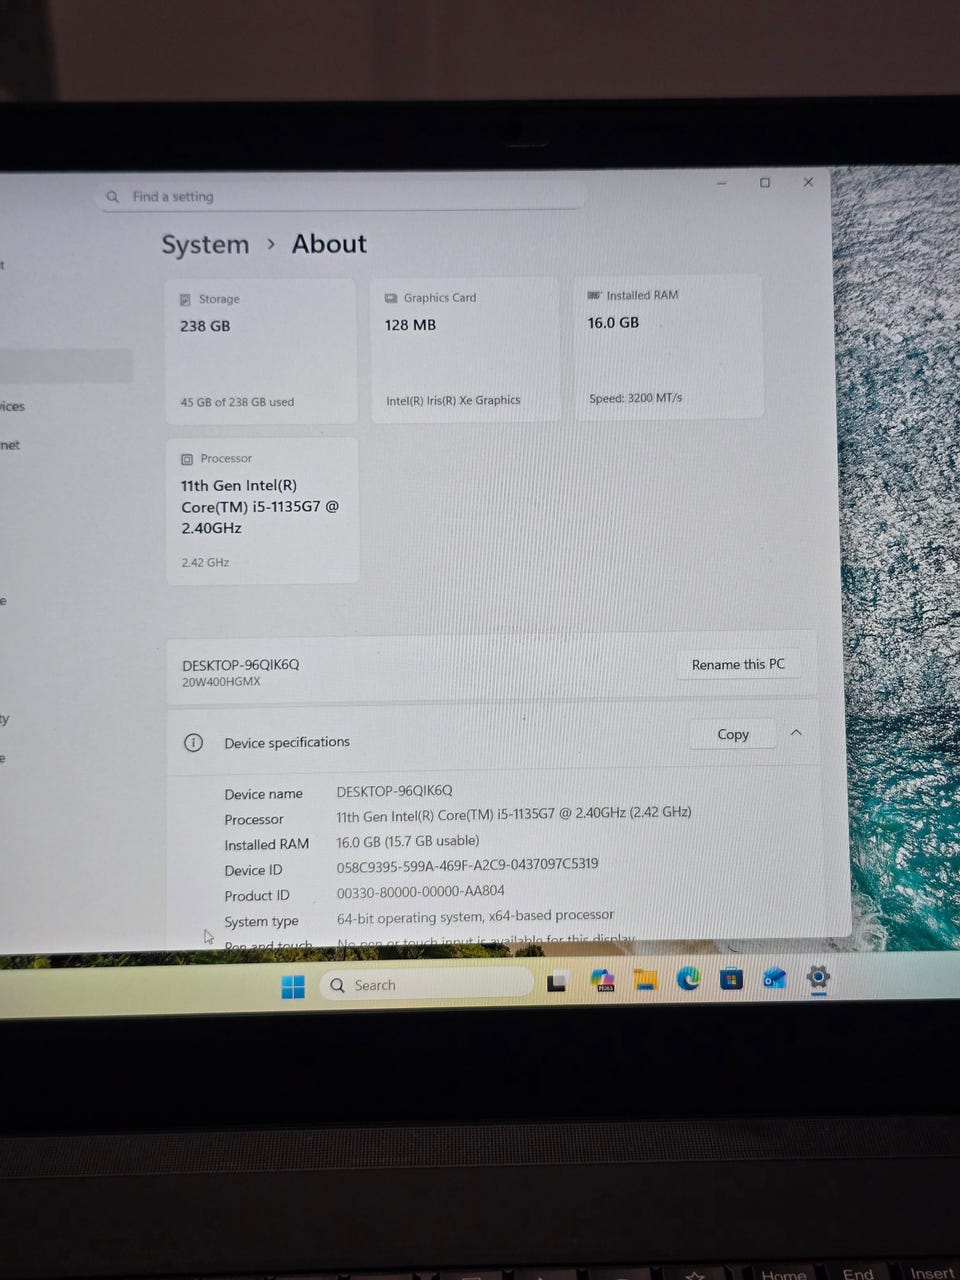Open Outlook from the taskbar
The height and width of the screenshot is (1280, 960).
[x=774, y=978]
